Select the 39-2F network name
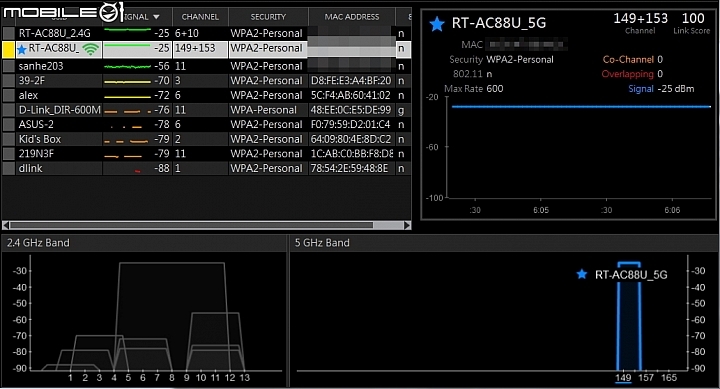This screenshot has height=389, width=720. click(x=32, y=81)
